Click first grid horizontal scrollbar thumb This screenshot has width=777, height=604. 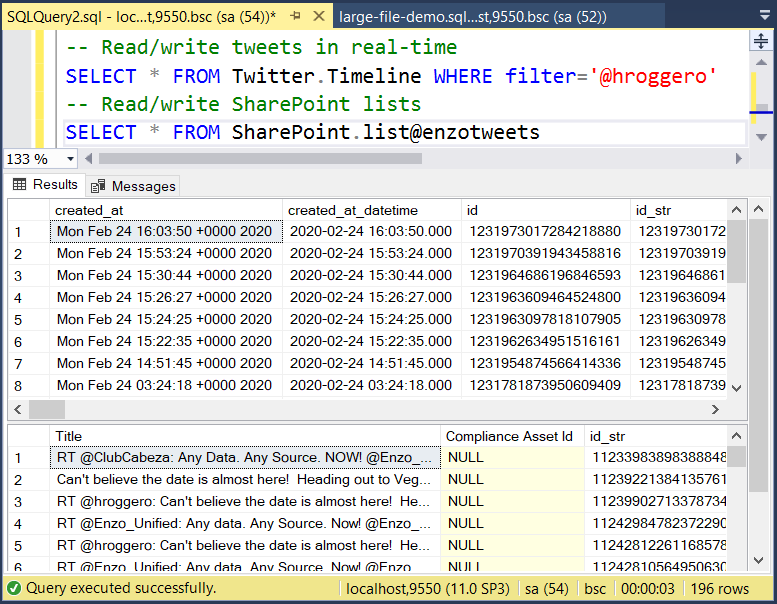pyautogui.click(x=47, y=409)
